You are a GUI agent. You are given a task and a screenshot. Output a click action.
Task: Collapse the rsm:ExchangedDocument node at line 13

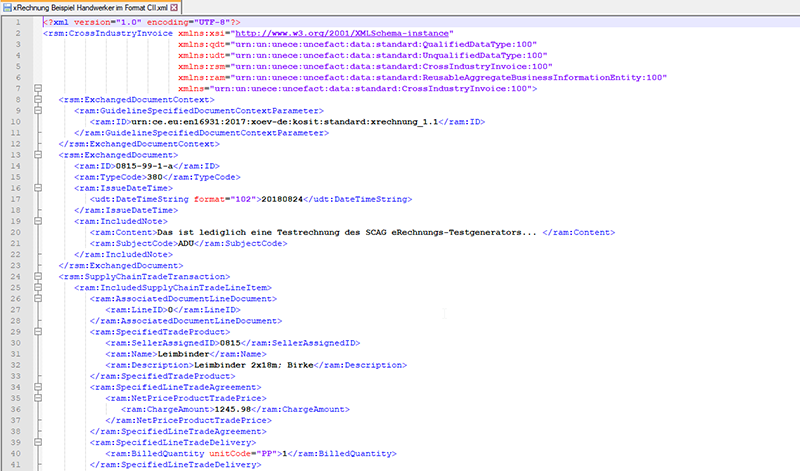pos(36,154)
